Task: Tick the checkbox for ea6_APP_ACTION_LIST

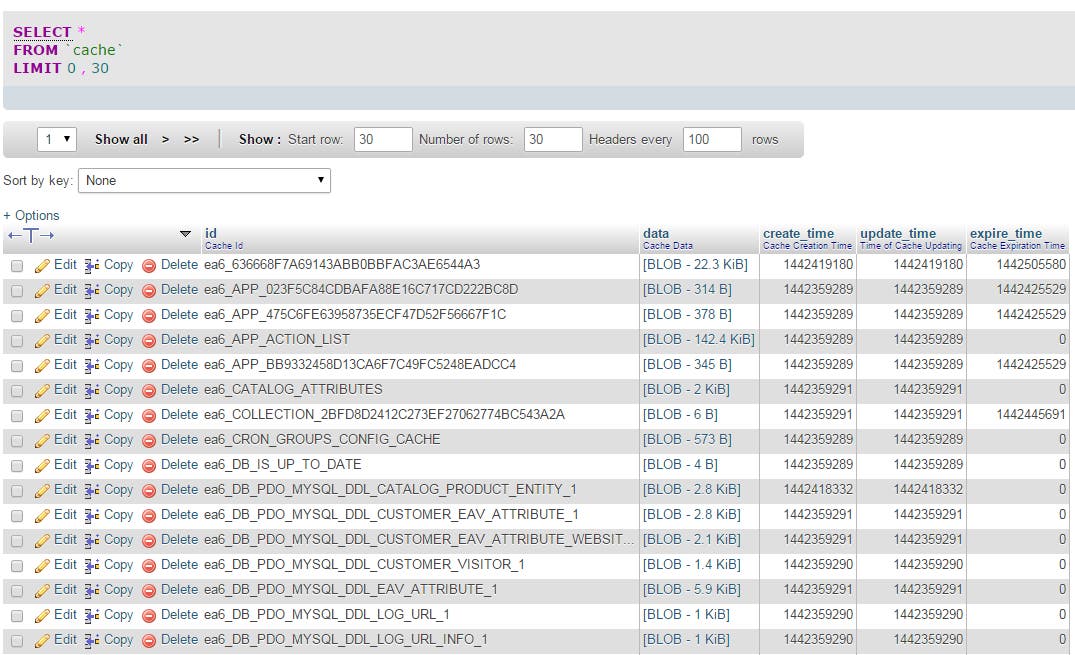Action: pos(17,340)
